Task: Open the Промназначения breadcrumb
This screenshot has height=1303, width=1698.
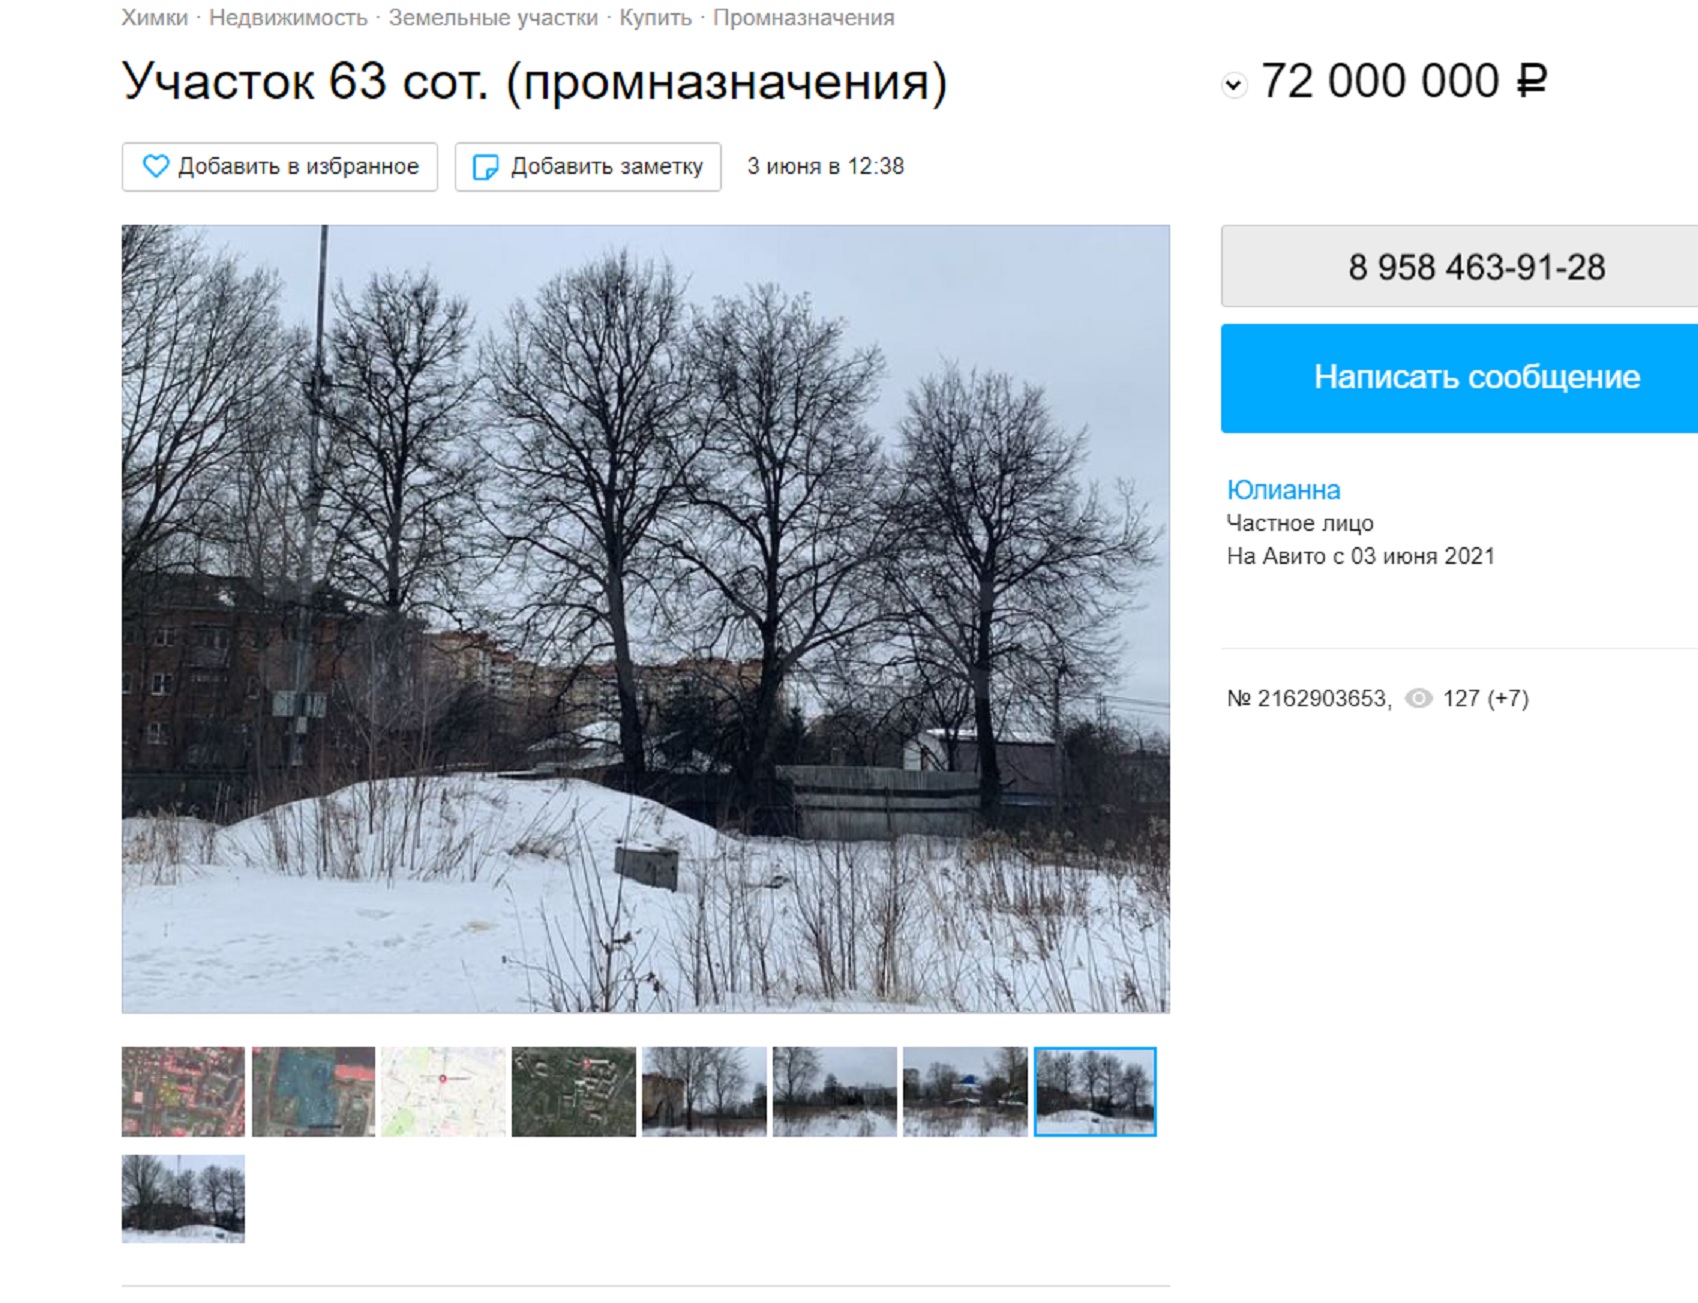Action: pos(804,18)
